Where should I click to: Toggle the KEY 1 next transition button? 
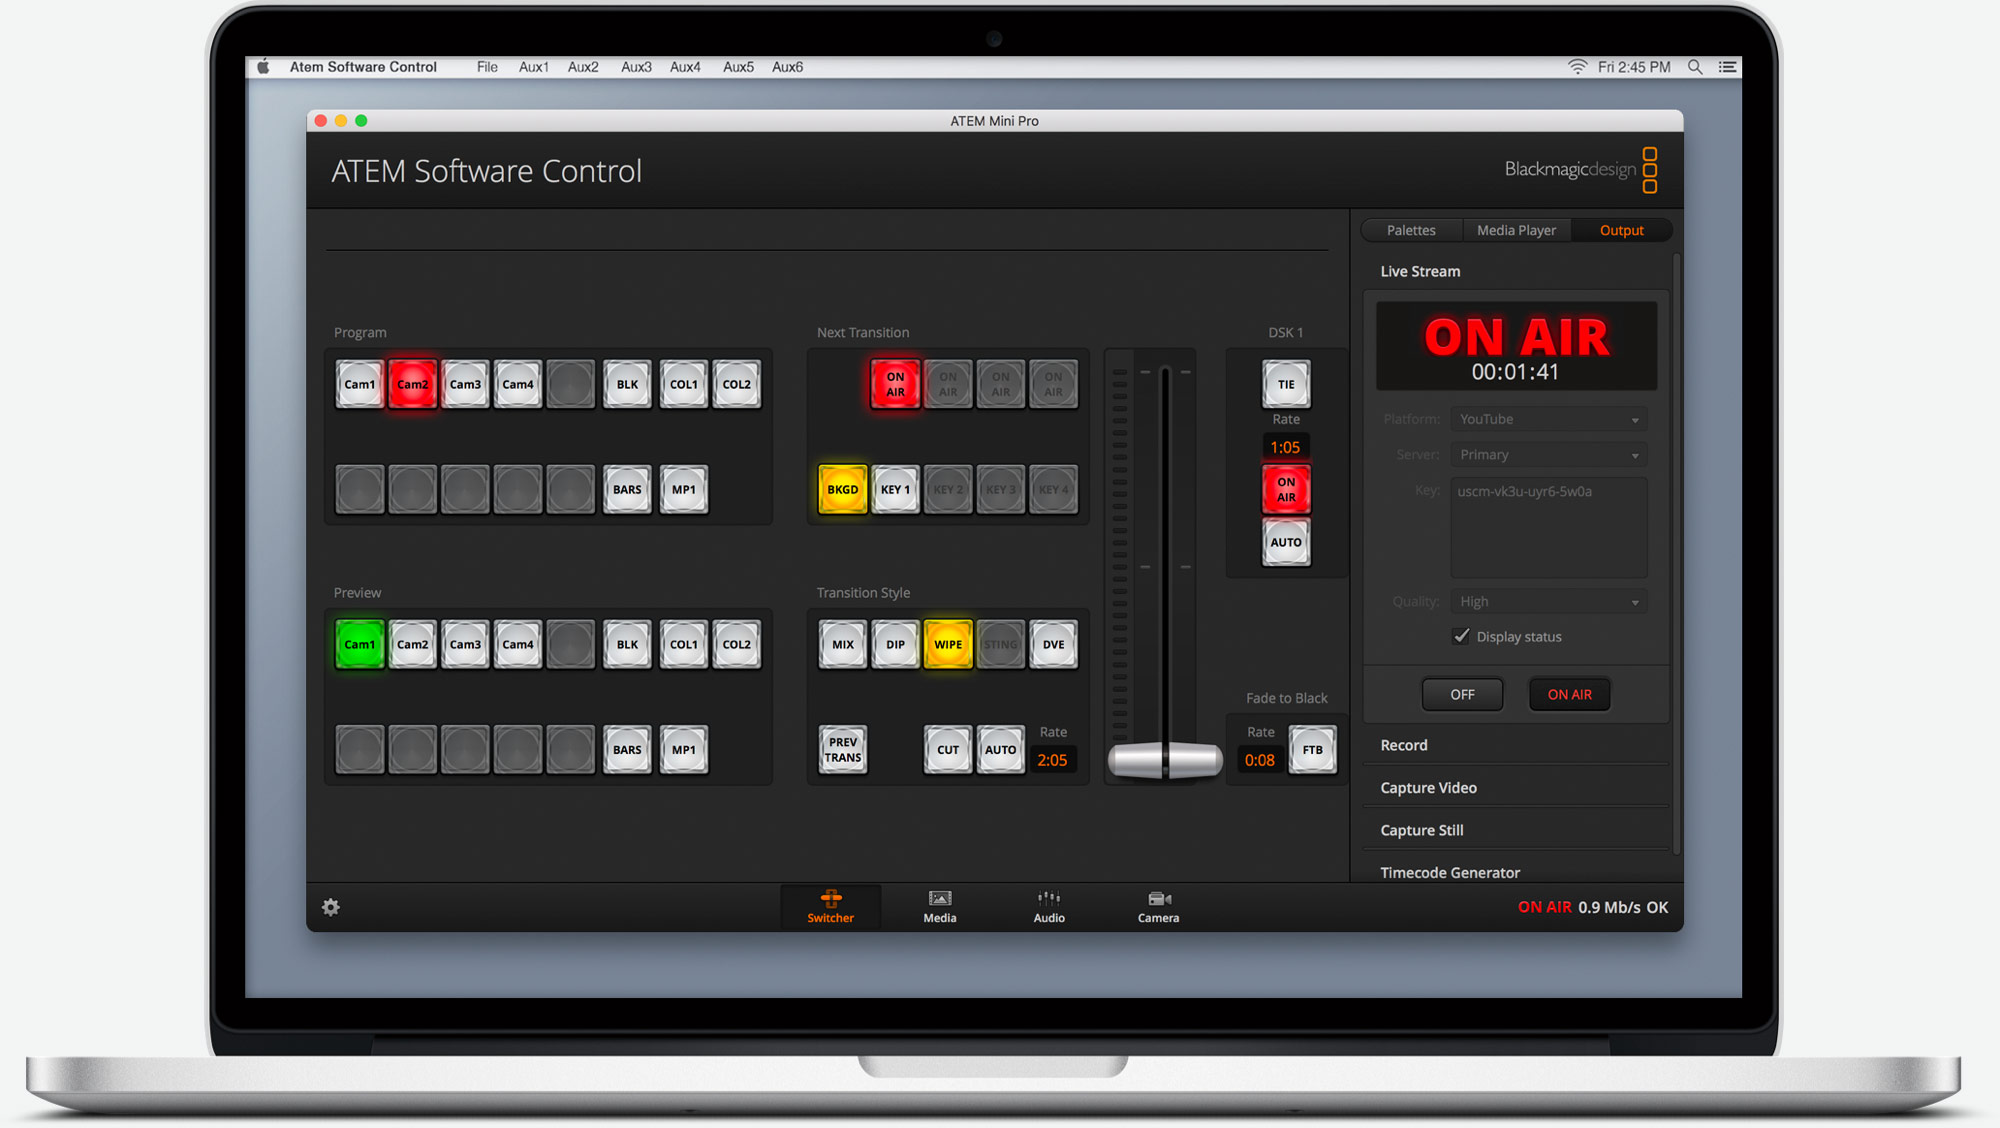(x=894, y=489)
